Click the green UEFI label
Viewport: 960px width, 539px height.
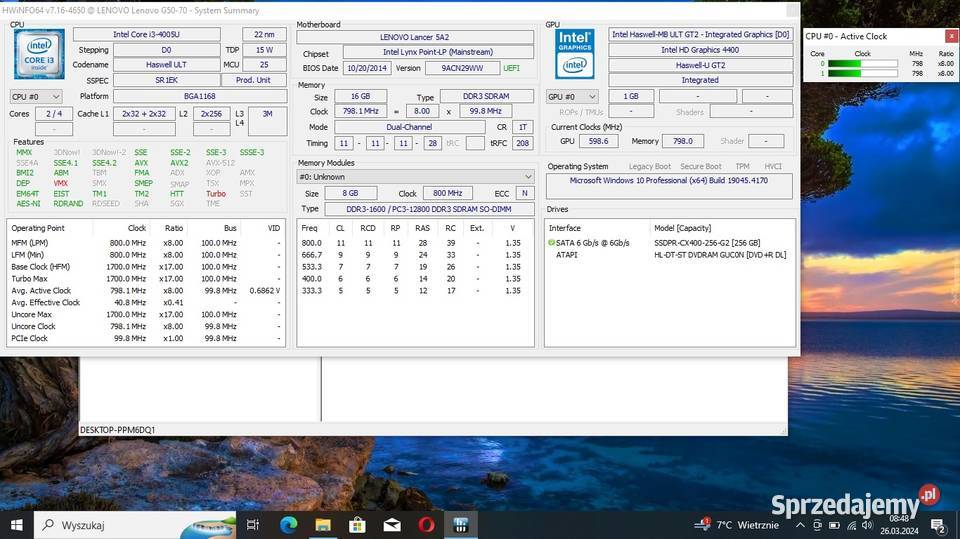coord(511,68)
